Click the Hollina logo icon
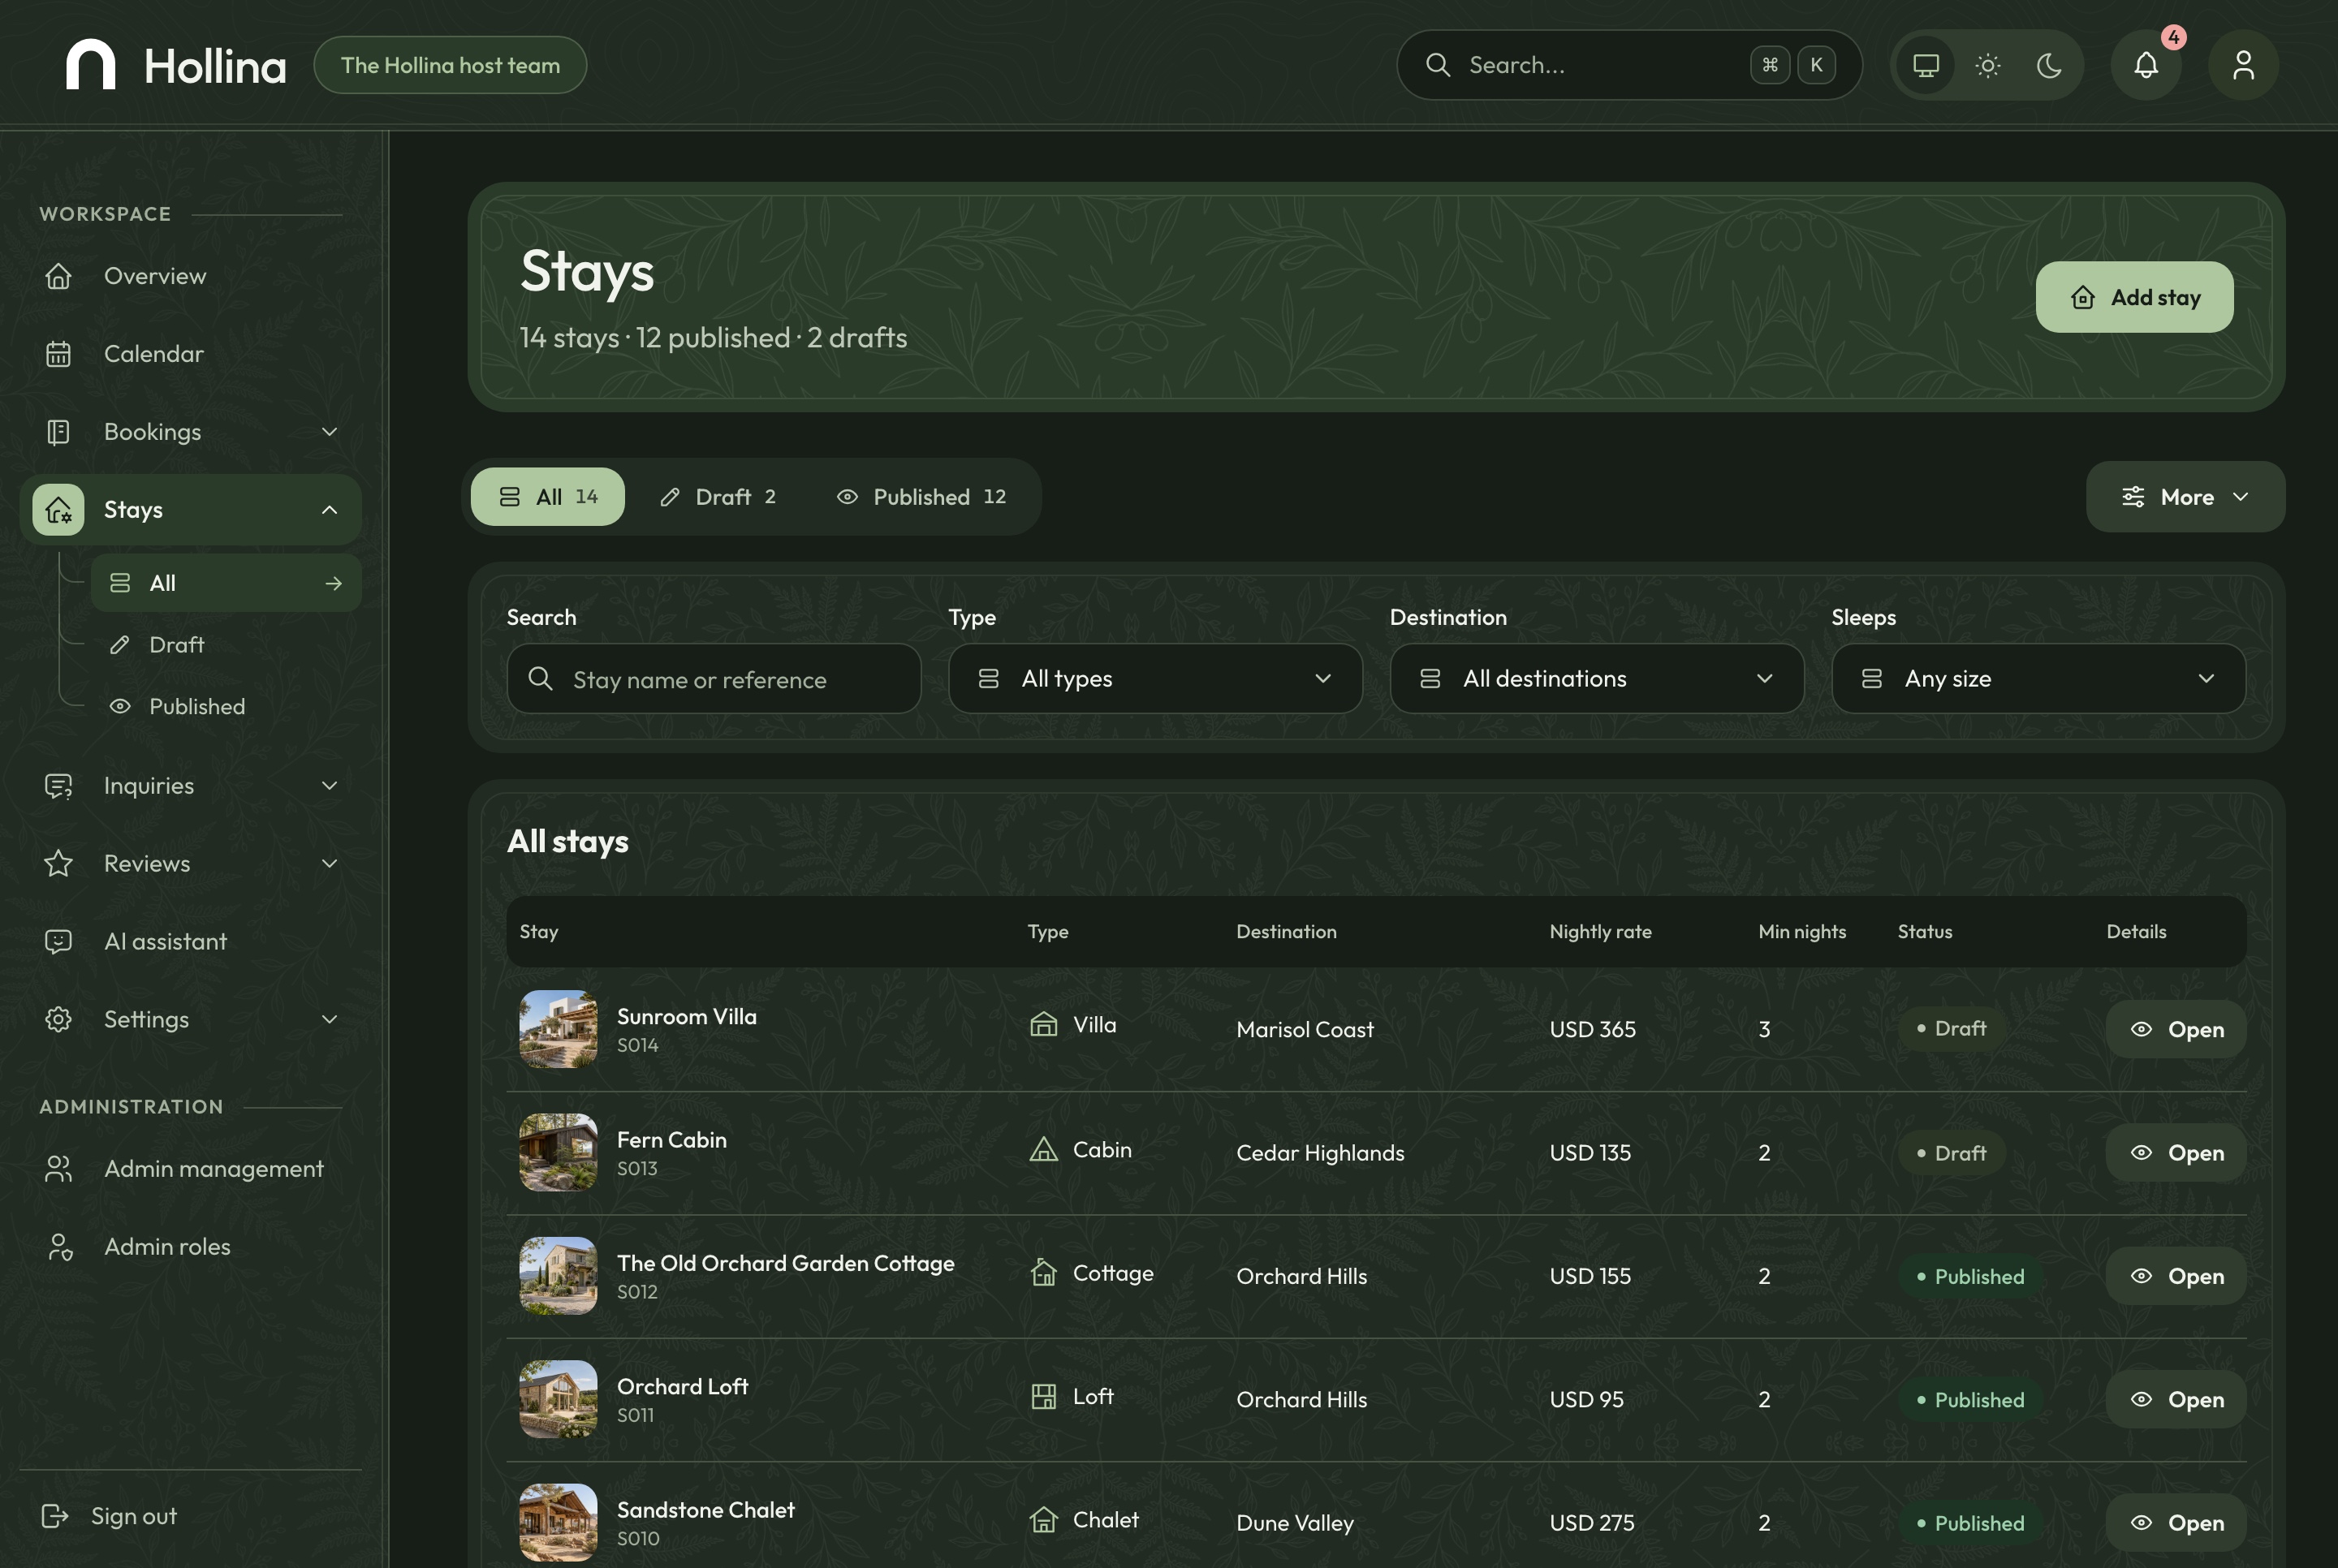Screen dimensions: 2338x1568 point(91,65)
